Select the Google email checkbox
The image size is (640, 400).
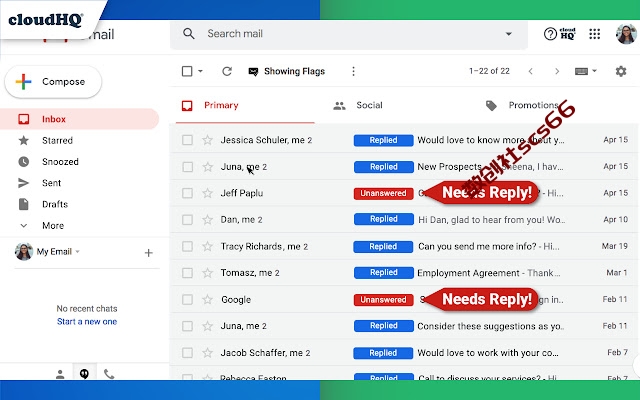point(187,300)
